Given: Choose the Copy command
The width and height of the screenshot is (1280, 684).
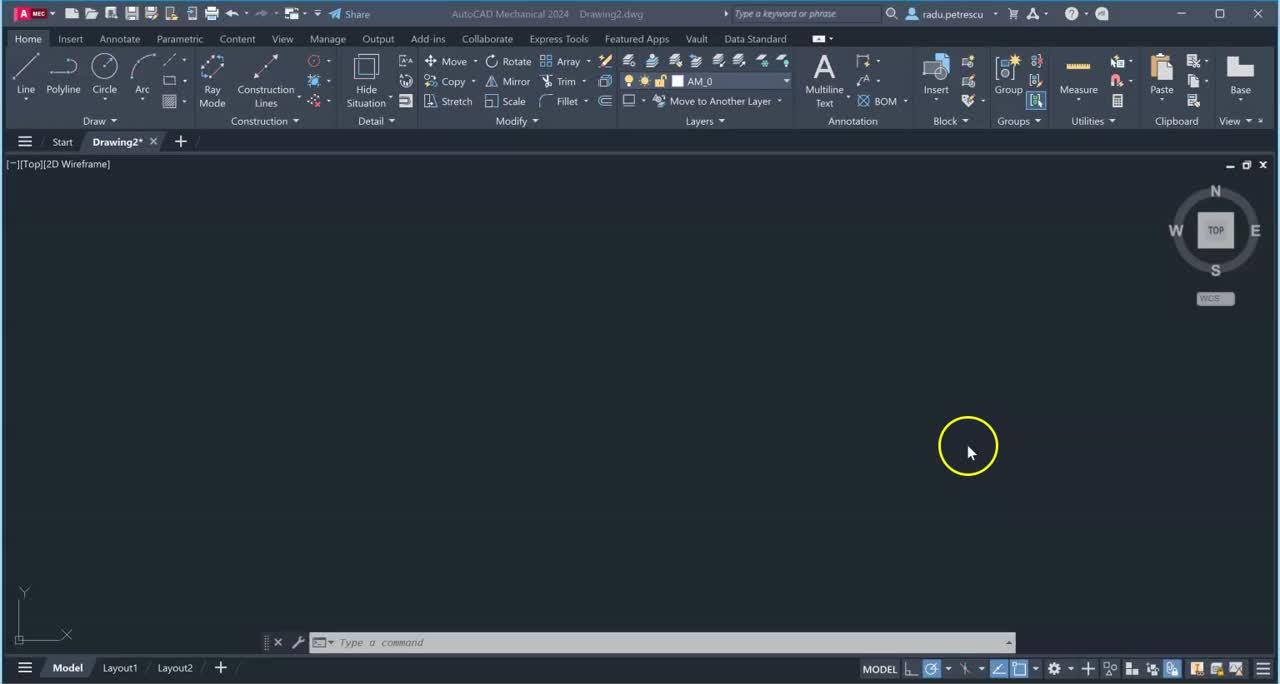Looking at the screenshot, I should pos(444,81).
